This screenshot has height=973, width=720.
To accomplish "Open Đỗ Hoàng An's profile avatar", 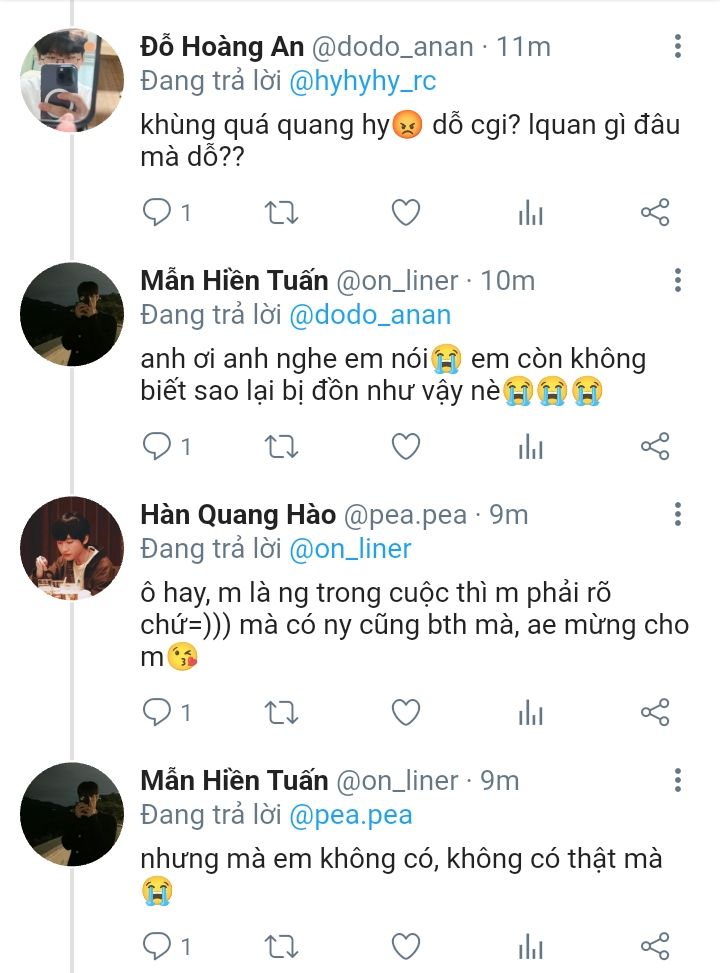I will (72, 80).
